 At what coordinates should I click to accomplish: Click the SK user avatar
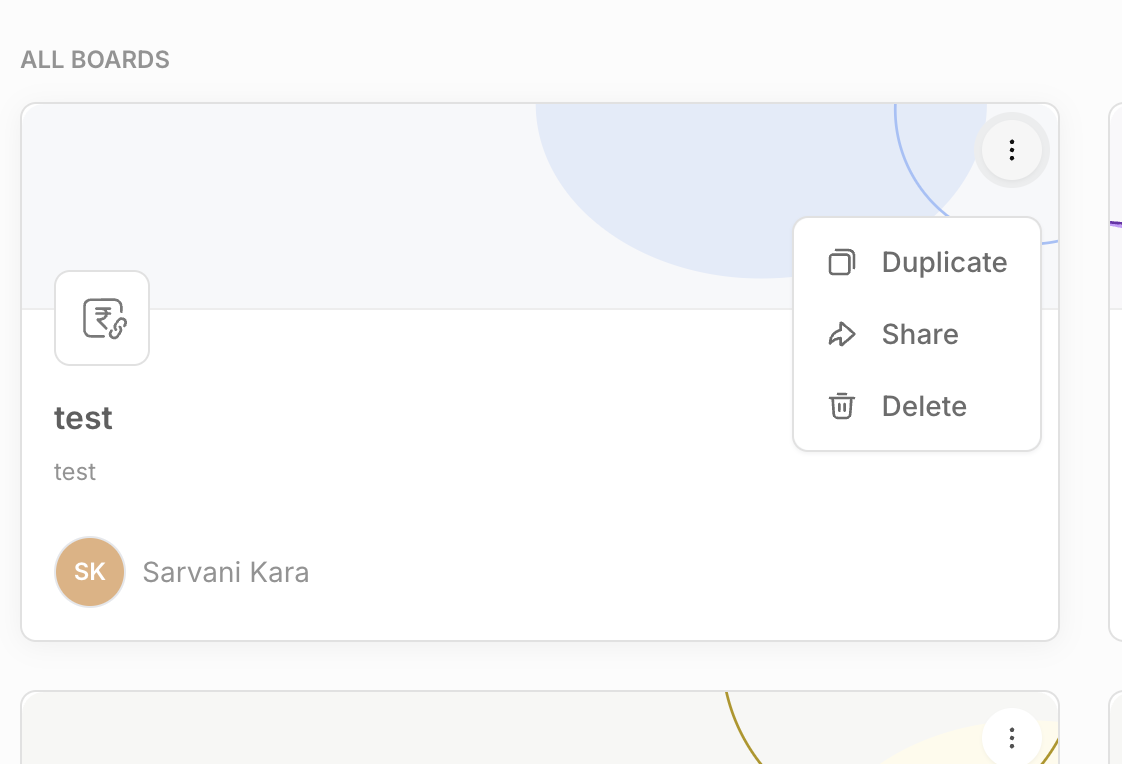click(x=90, y=572)
